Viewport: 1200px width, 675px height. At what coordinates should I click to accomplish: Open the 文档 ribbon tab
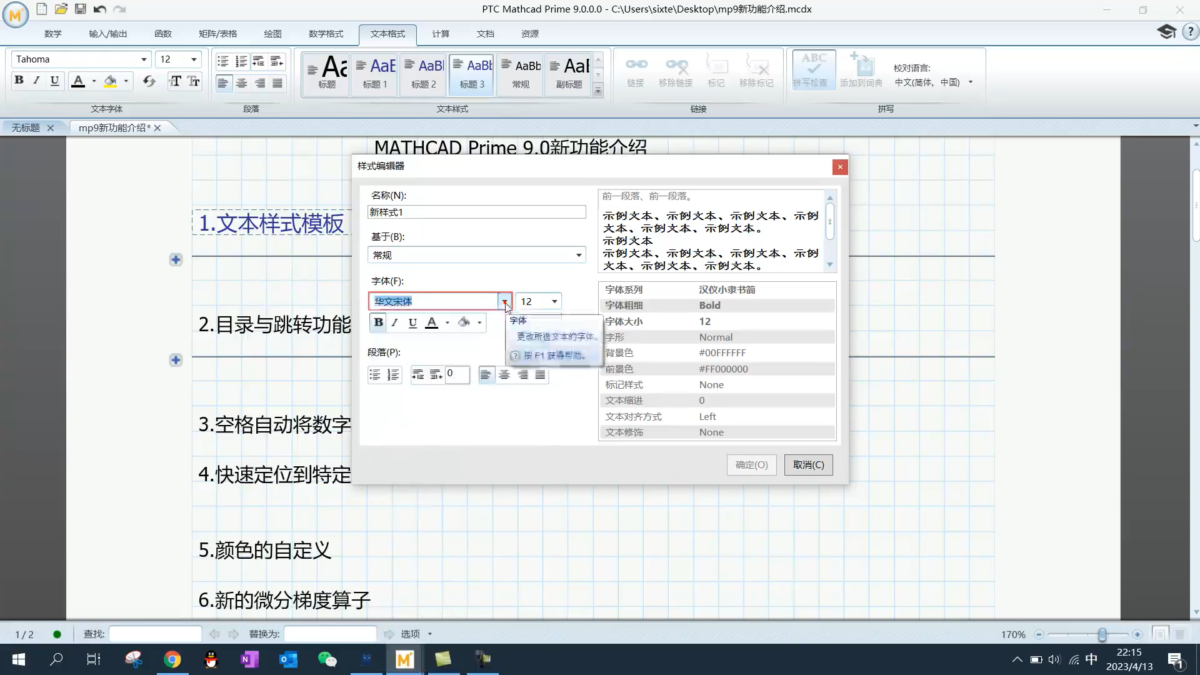485,34
